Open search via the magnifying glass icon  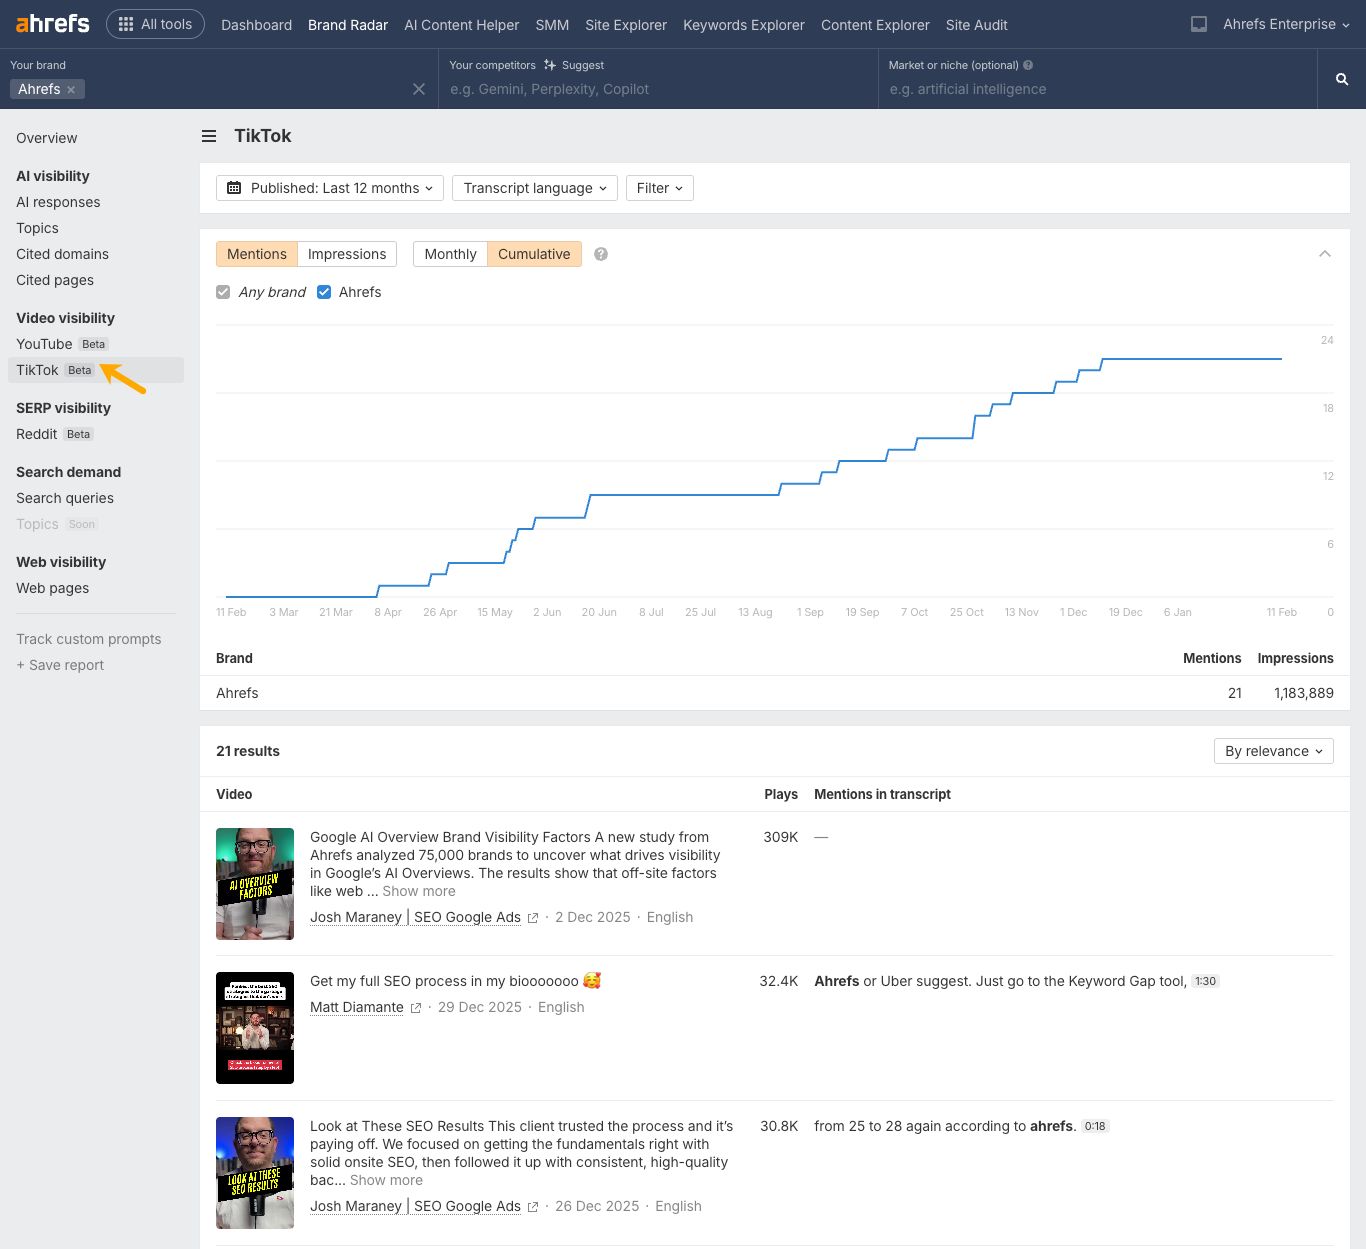pos(1341,78)
